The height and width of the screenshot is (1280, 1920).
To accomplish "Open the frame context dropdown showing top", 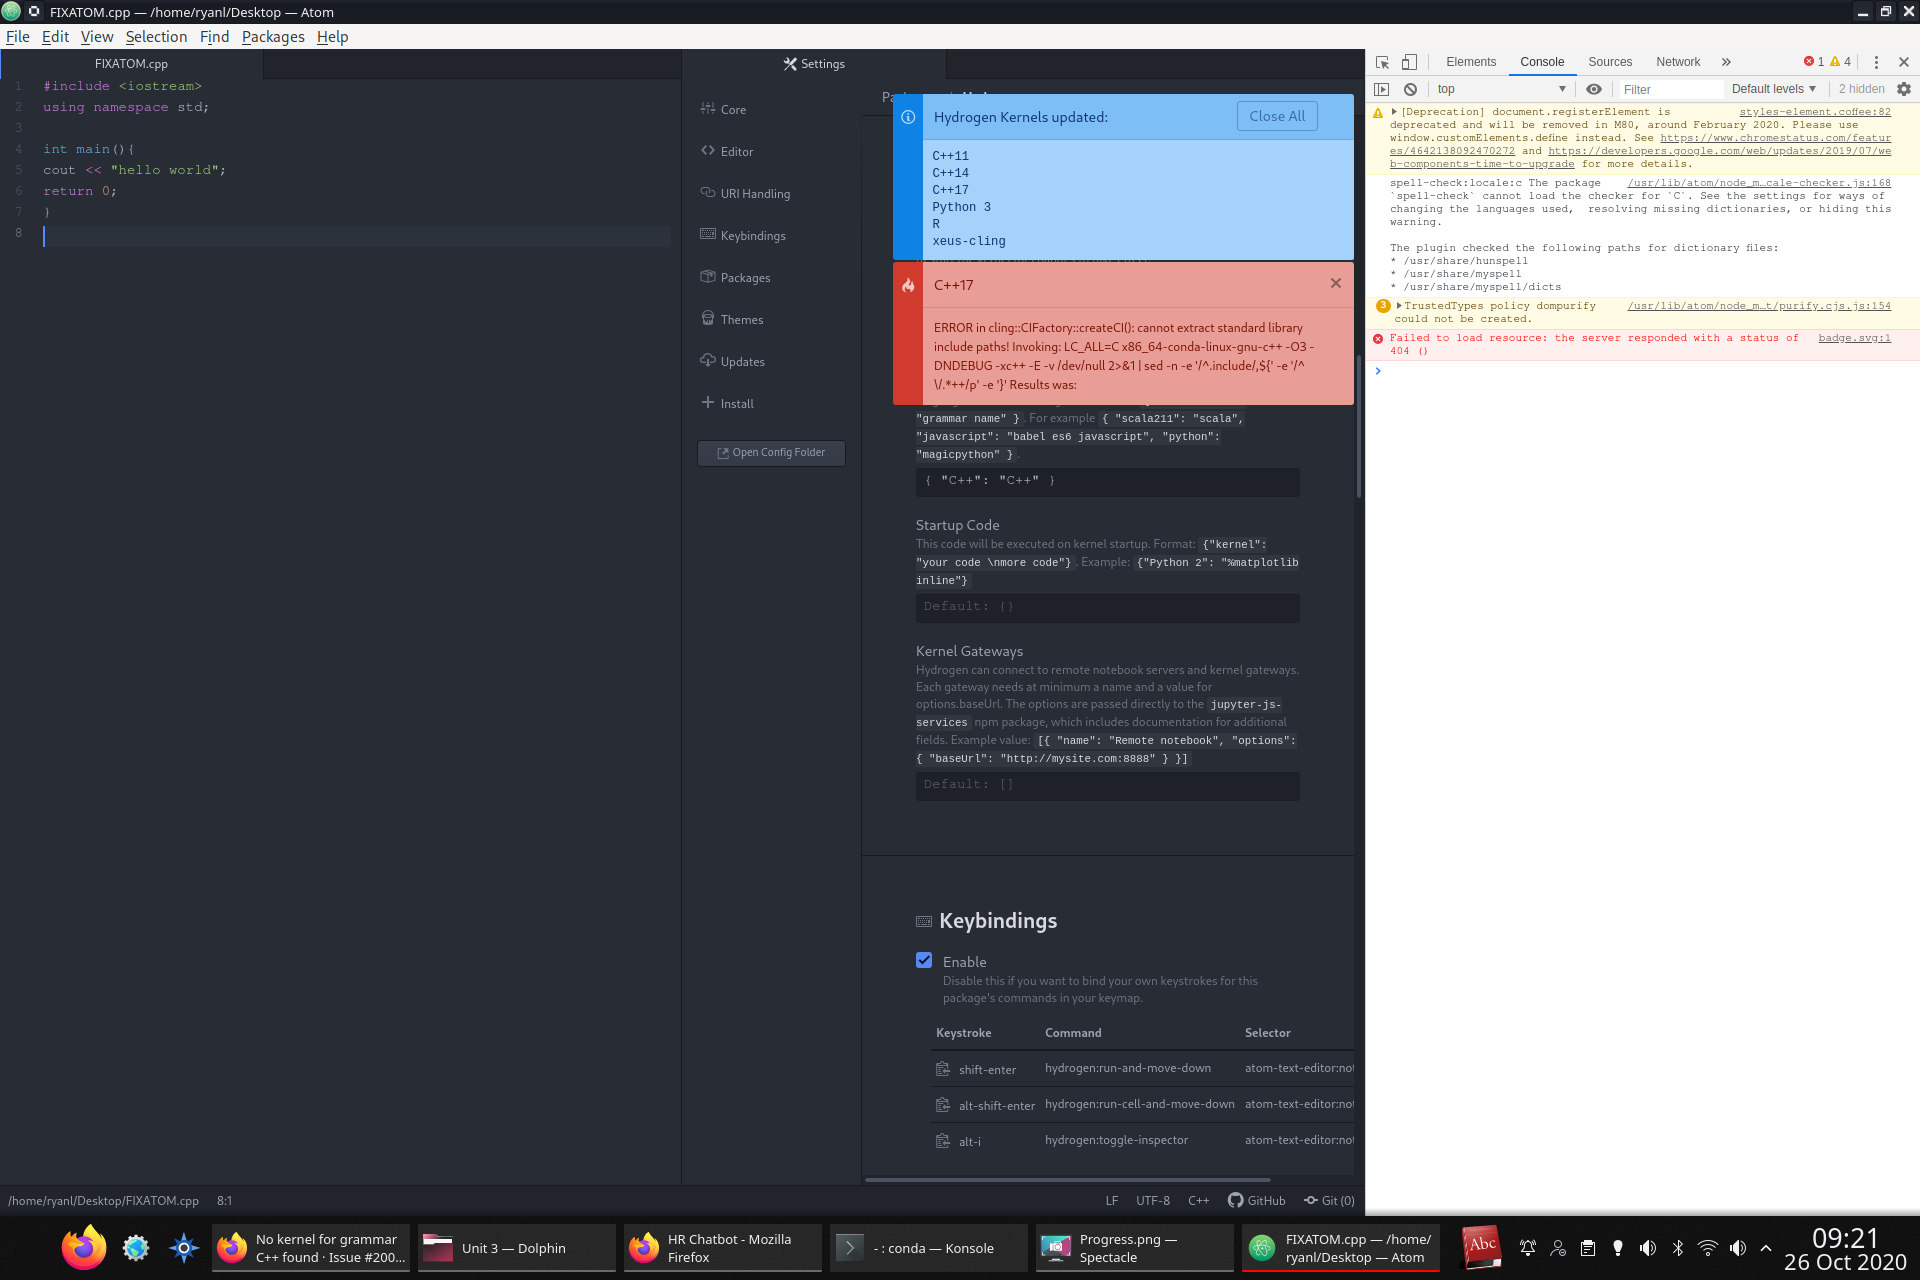I will pyautogui.click(x=1500, y=88).
